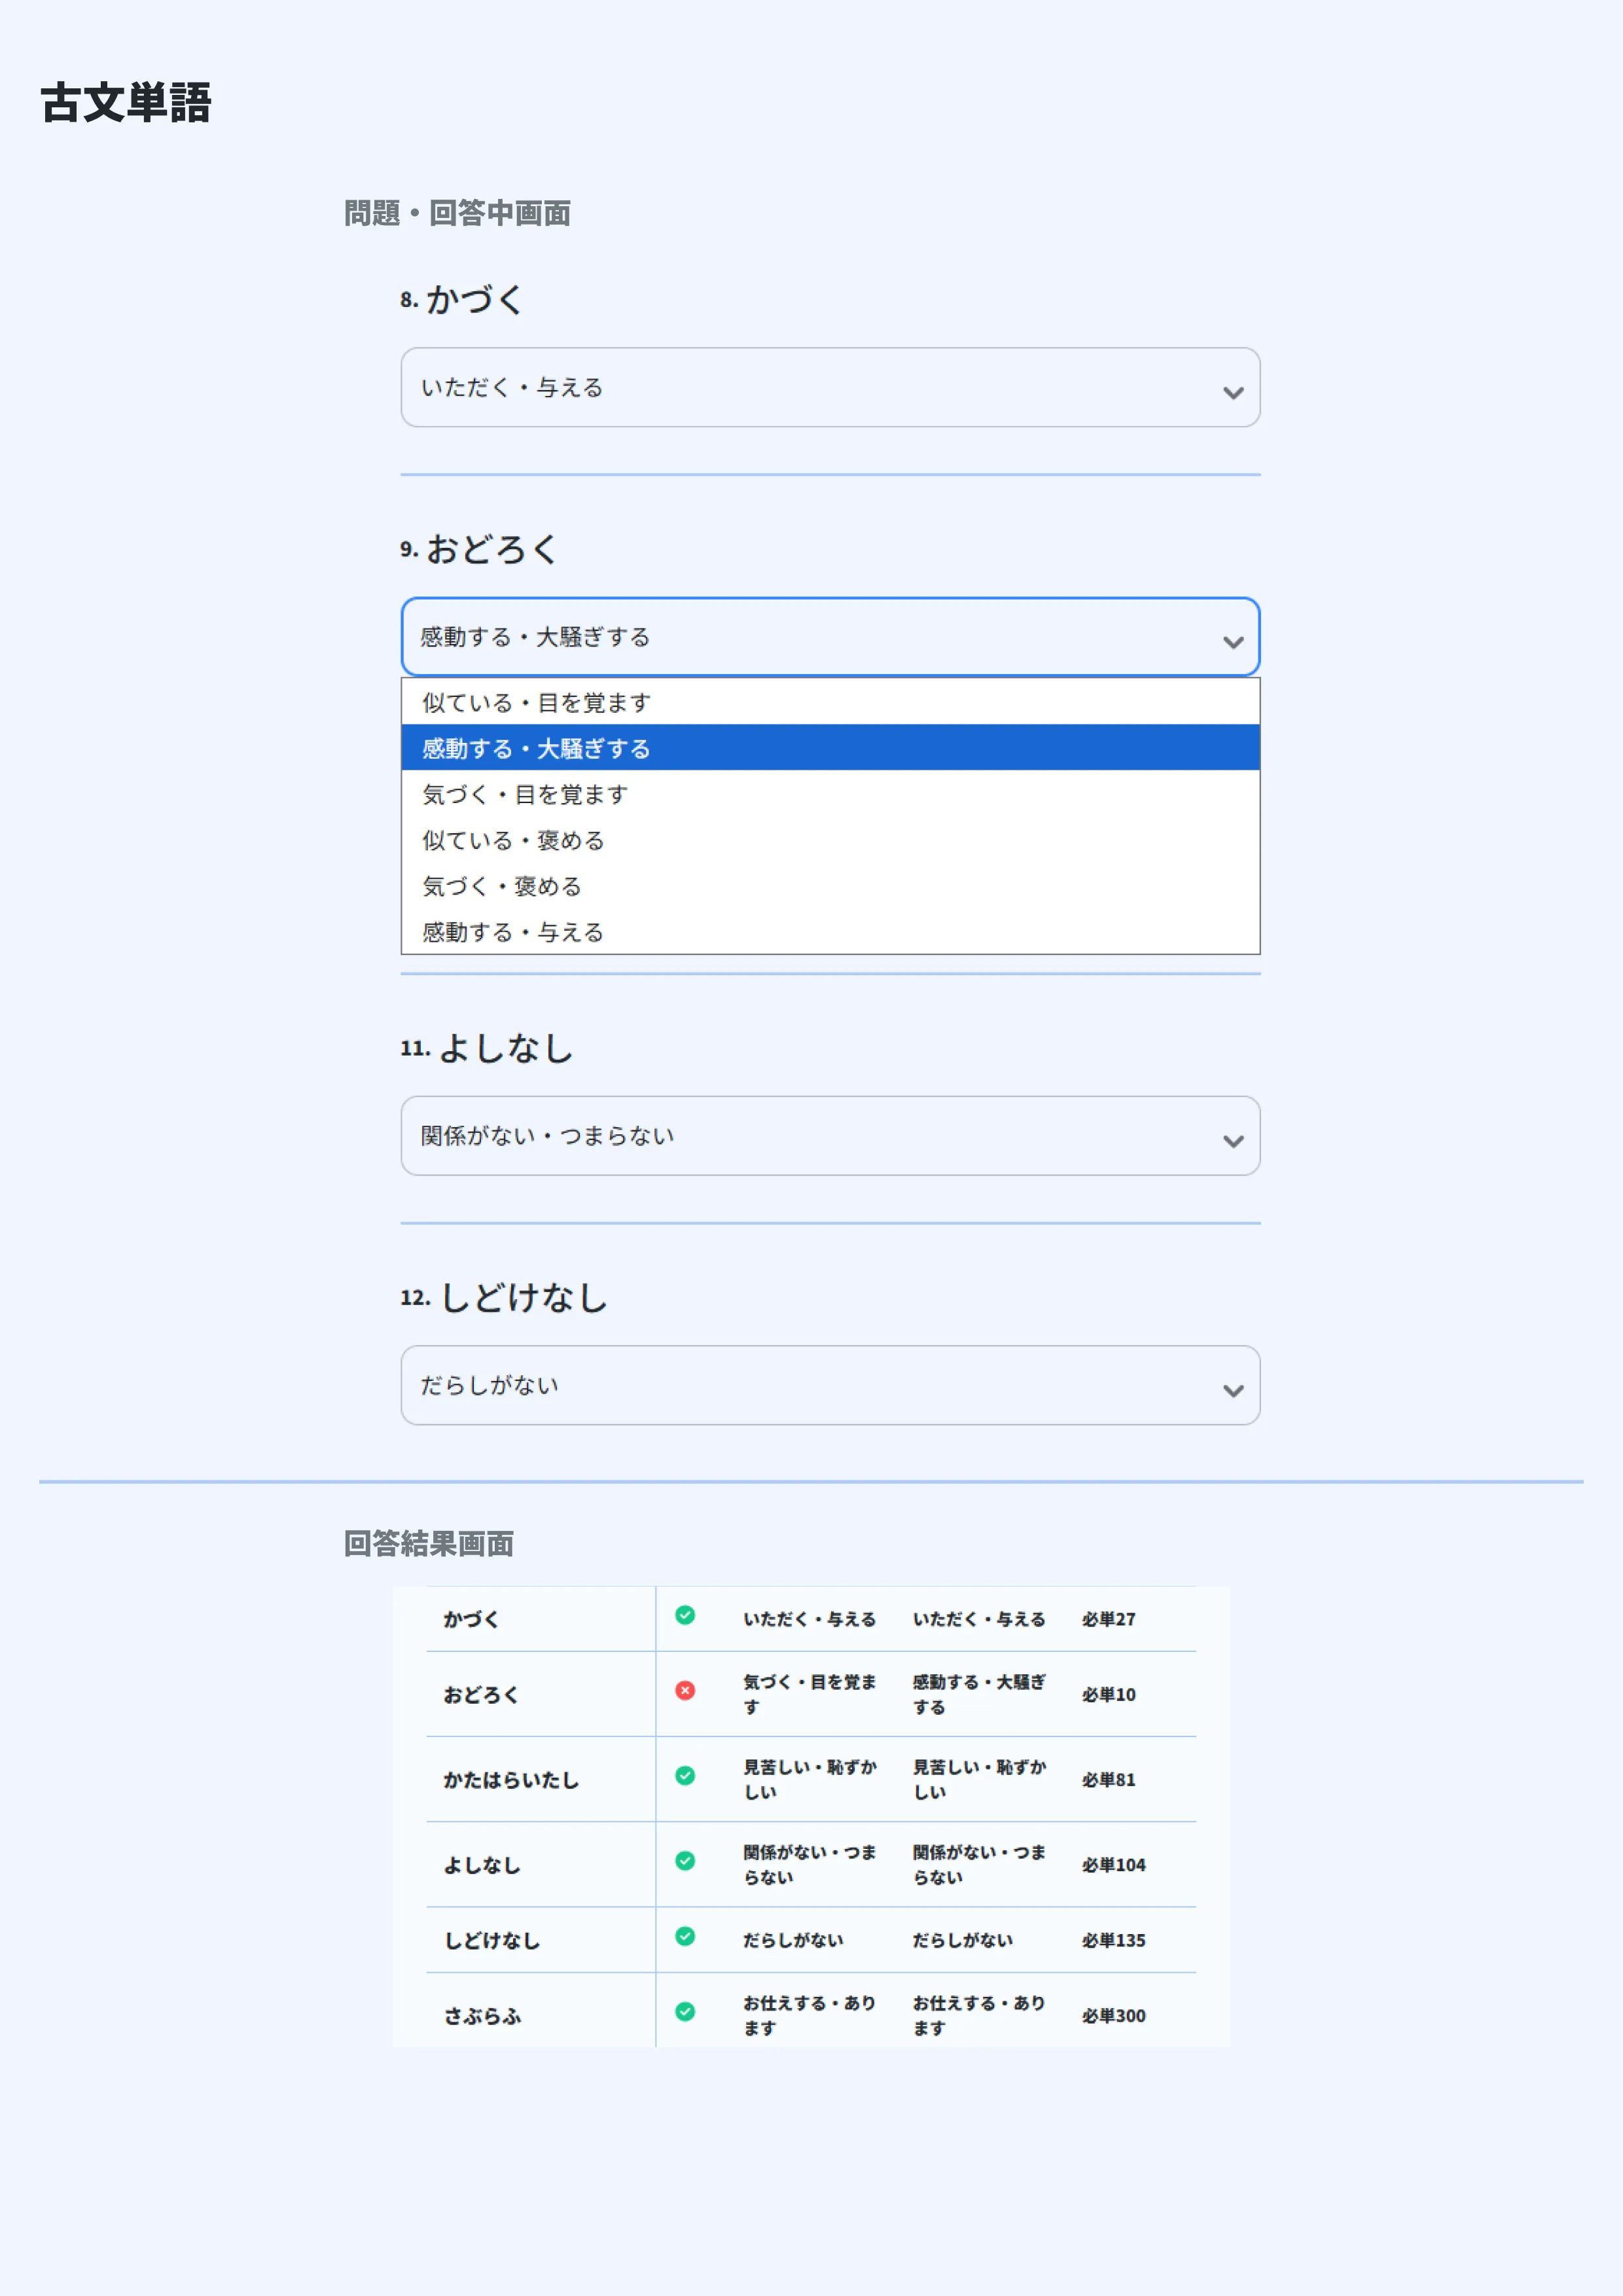Click green check icon in かたはらいたし row
The image size is (1623, 2296).
click(x=685, y=1775)
